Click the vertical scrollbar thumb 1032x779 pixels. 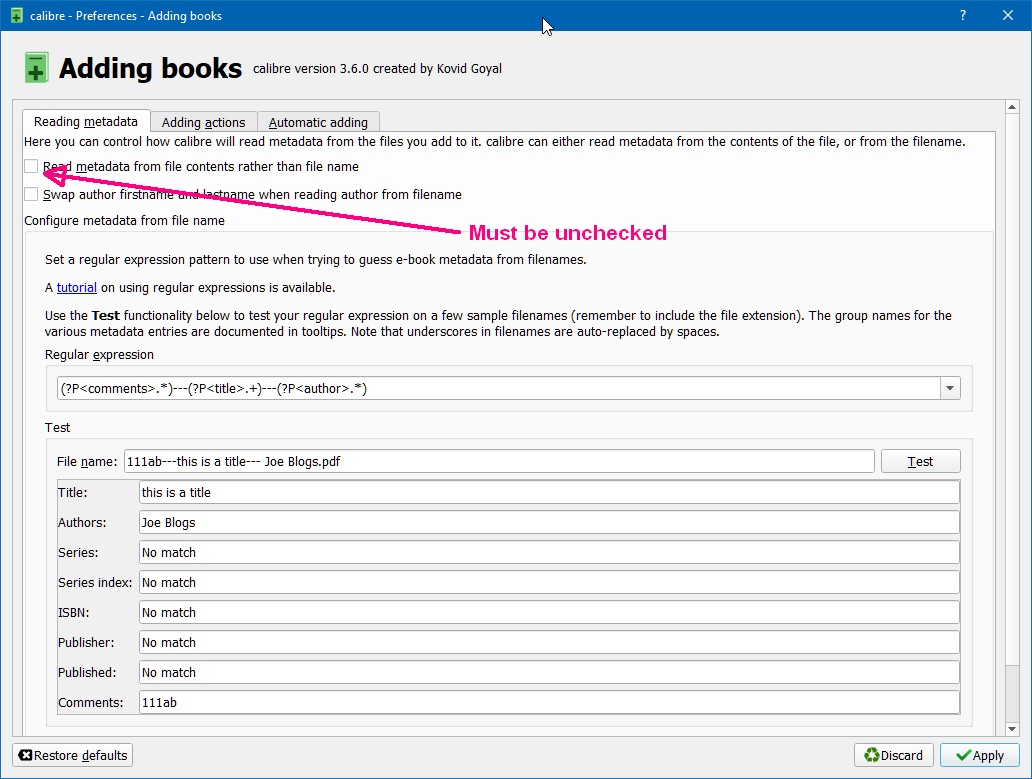pyautogui.click(x=1012, y=389)
